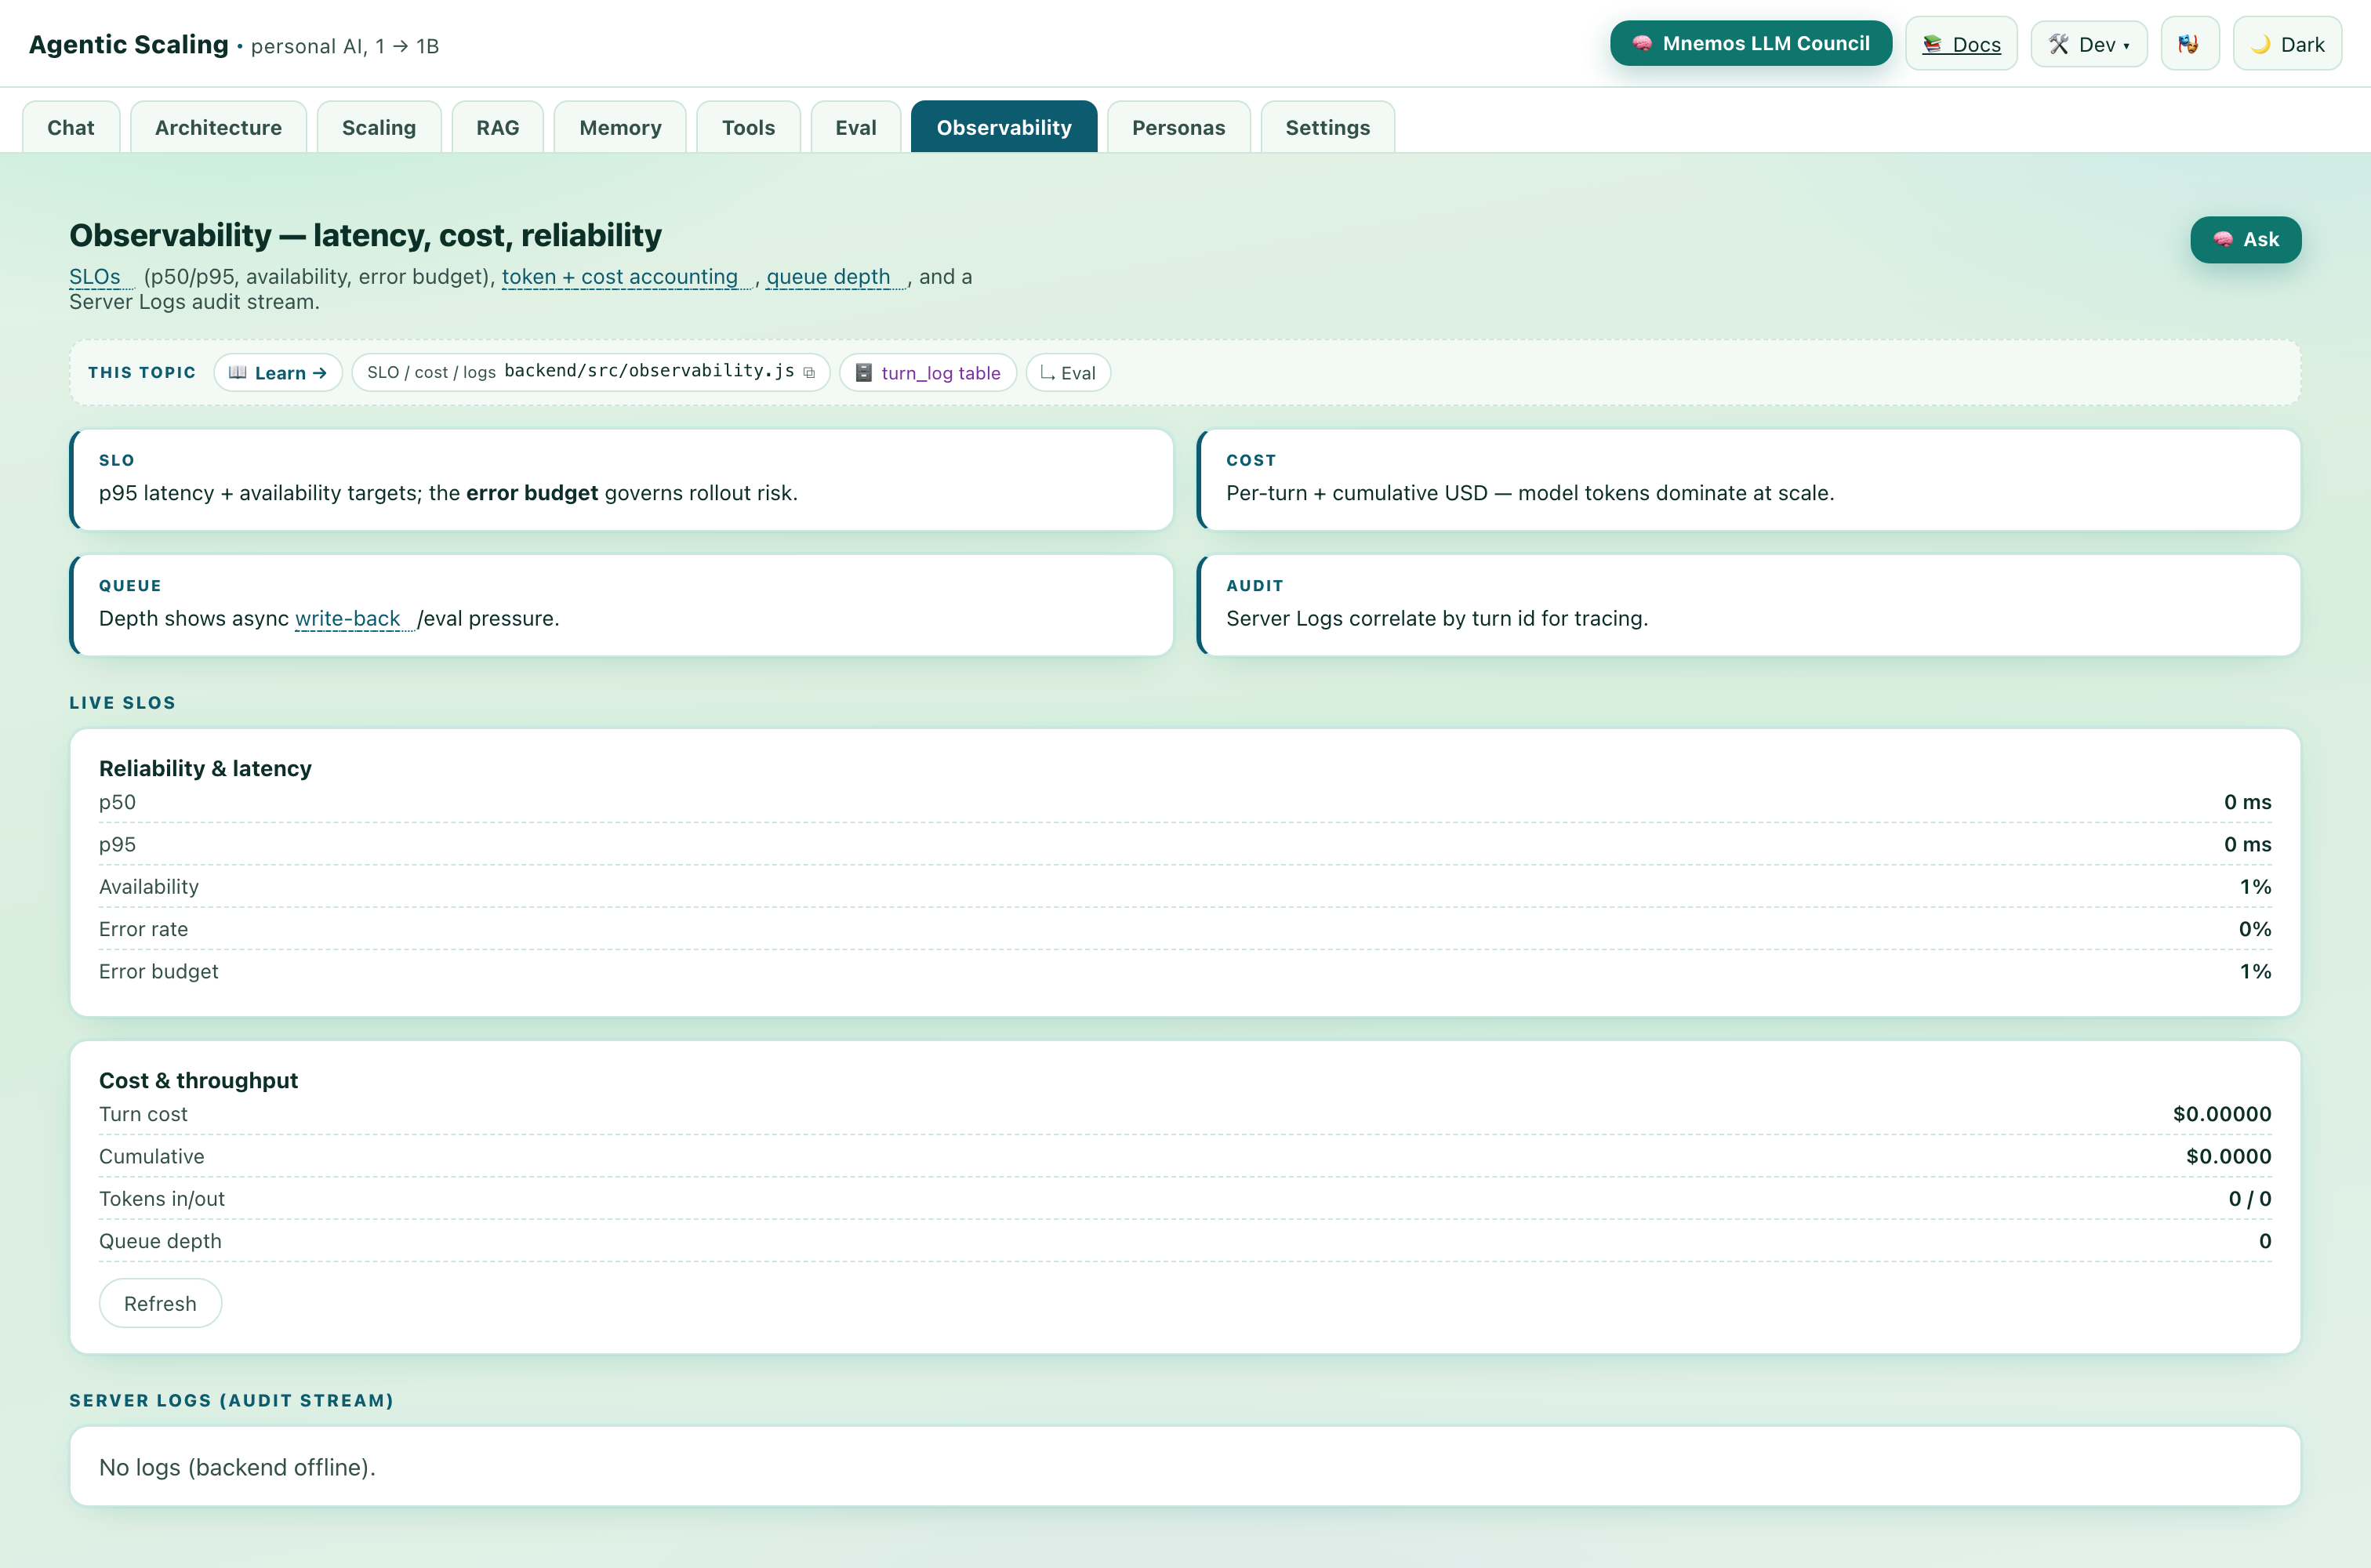Open the Scaling tab
Screen dimensions: 2371x1568
[x=379, y=127]
